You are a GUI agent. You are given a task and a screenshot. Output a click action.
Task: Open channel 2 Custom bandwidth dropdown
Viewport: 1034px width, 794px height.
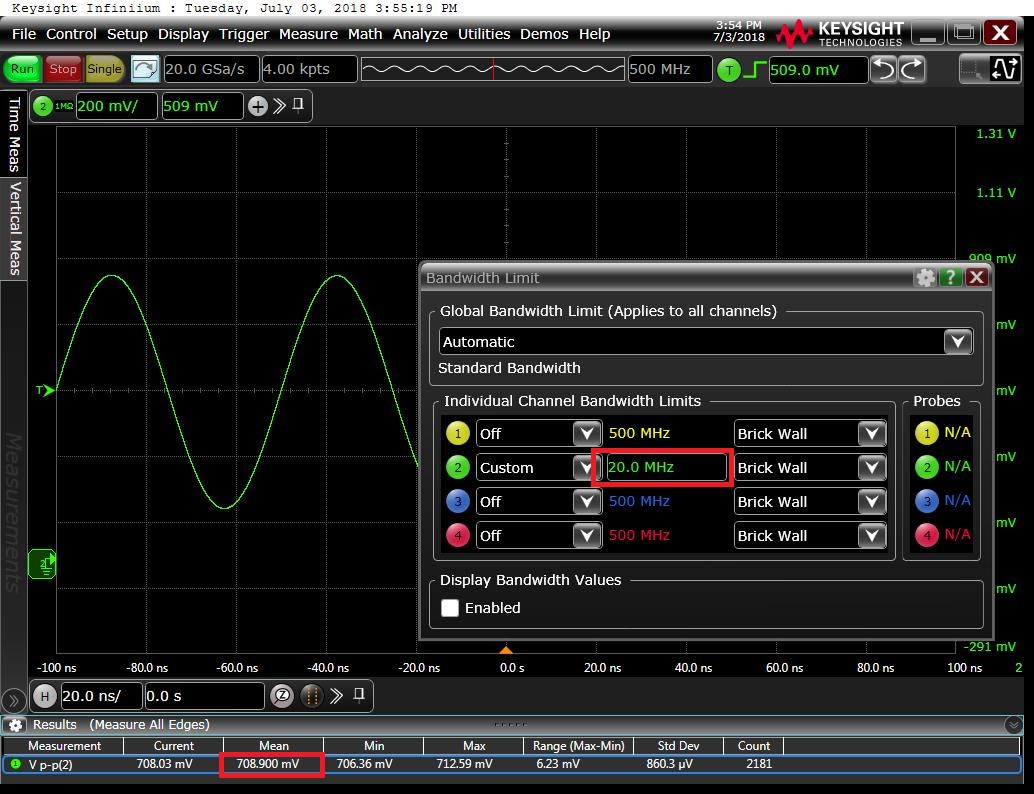(x=586, y=468)
